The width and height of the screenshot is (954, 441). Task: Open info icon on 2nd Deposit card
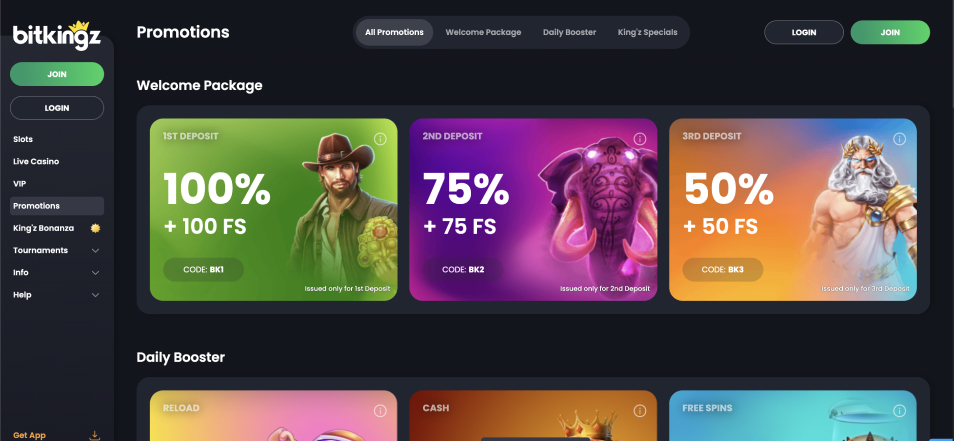640,139
